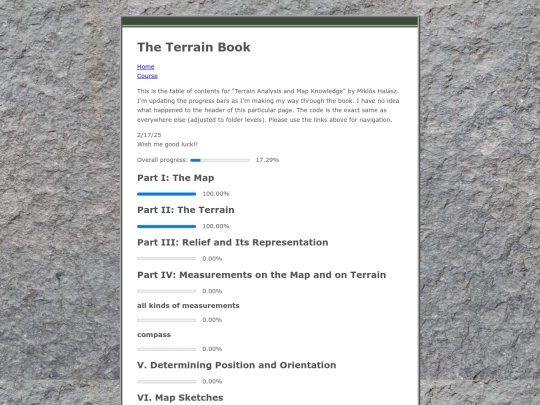Click the Part IV Measurements progress bar

tap(167, 291)
